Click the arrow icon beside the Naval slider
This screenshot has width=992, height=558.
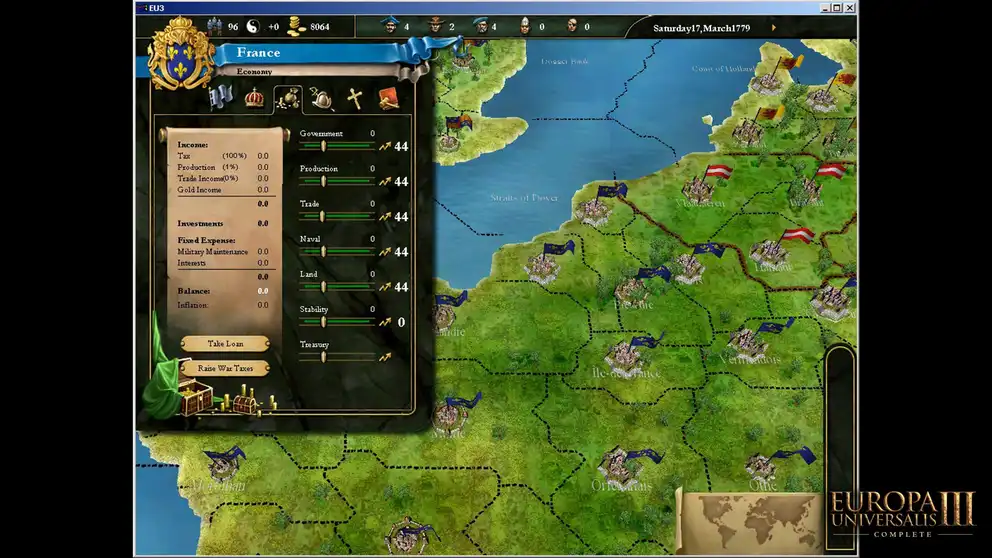pos(384,252)
